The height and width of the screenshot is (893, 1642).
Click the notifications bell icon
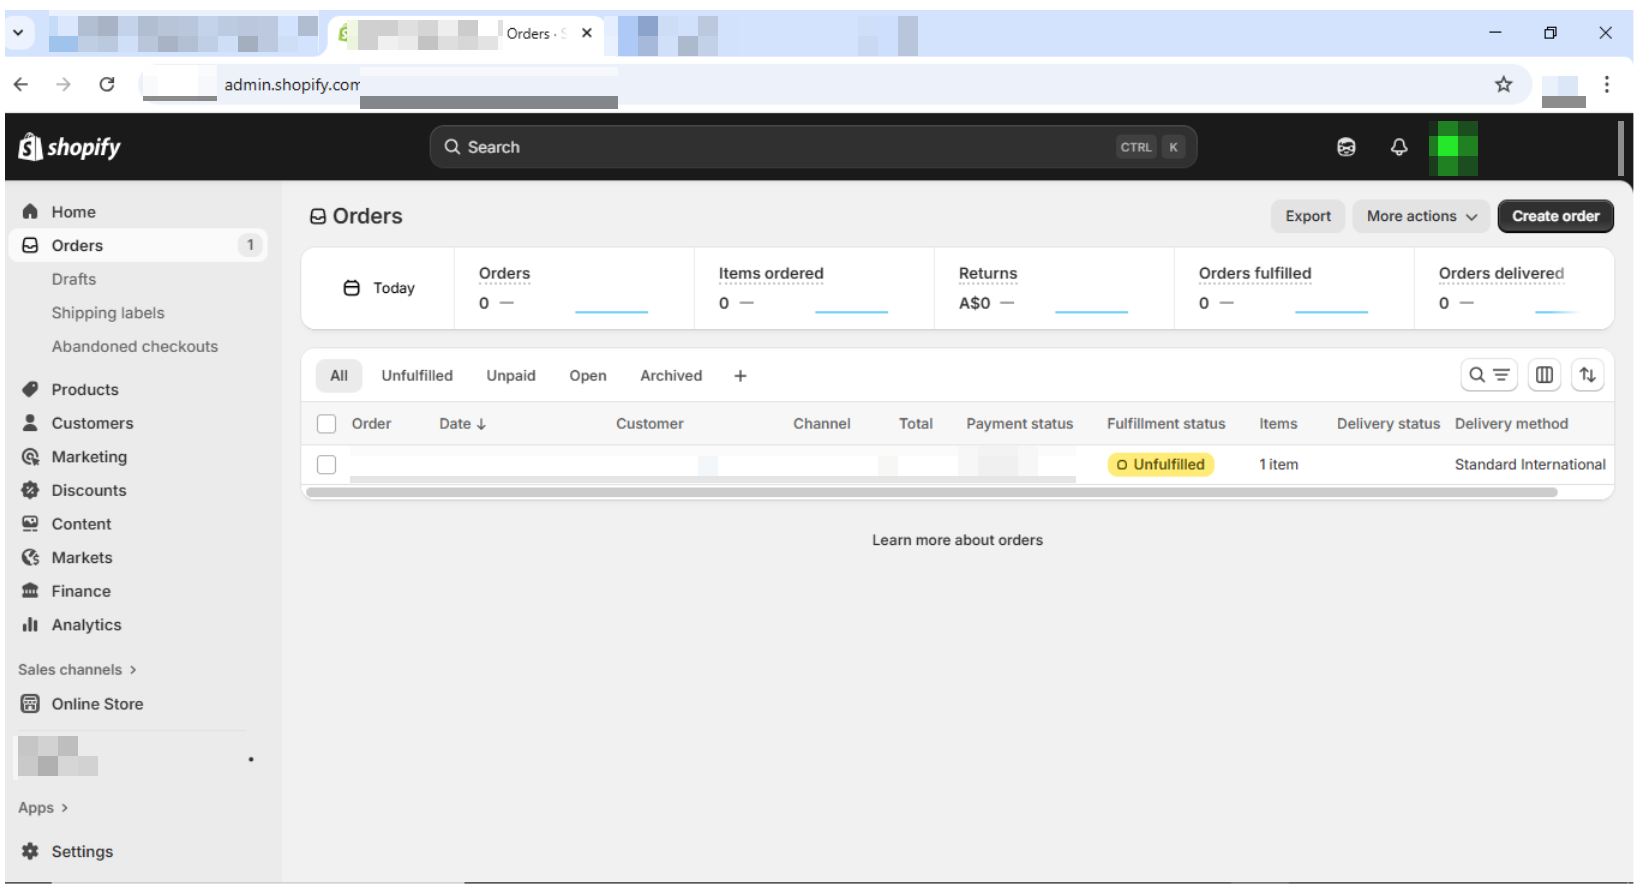(1399, 147)
